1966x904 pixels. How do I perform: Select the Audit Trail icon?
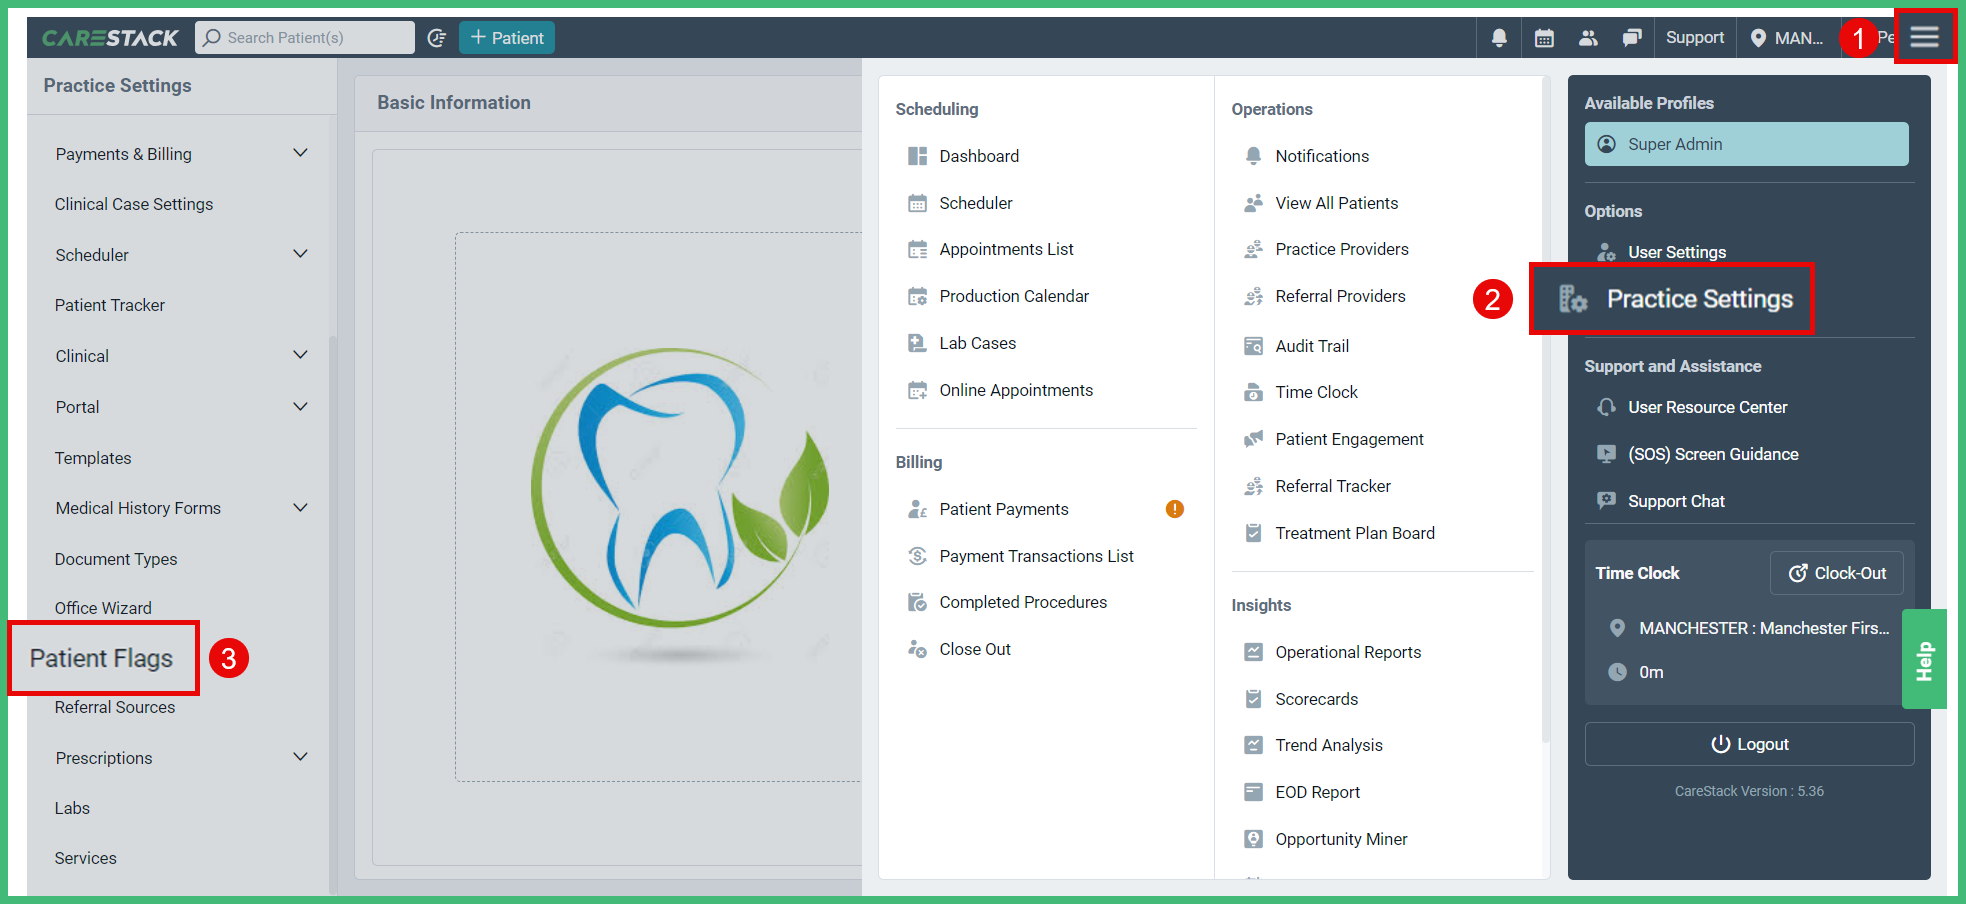point(1253,345)
